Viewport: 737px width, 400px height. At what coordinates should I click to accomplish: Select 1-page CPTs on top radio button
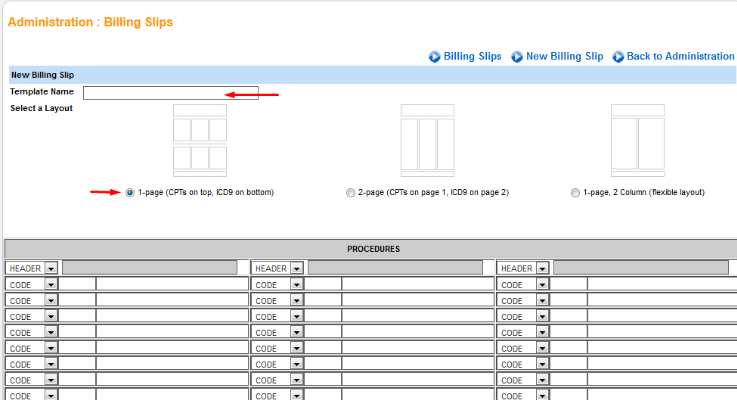pos(131,192)
